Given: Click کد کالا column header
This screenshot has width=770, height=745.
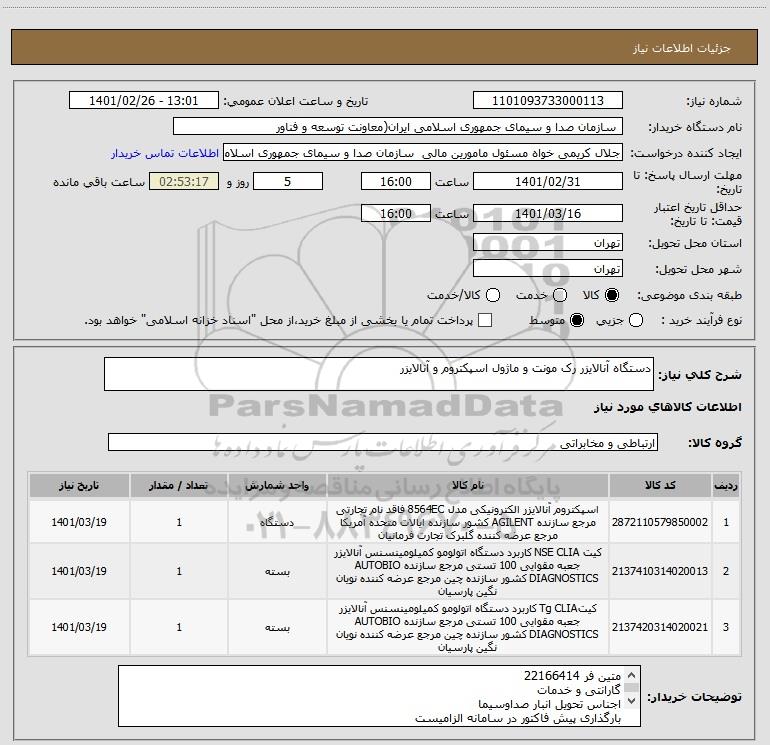Looking at the screenshot, I should (x=660, y=485).
